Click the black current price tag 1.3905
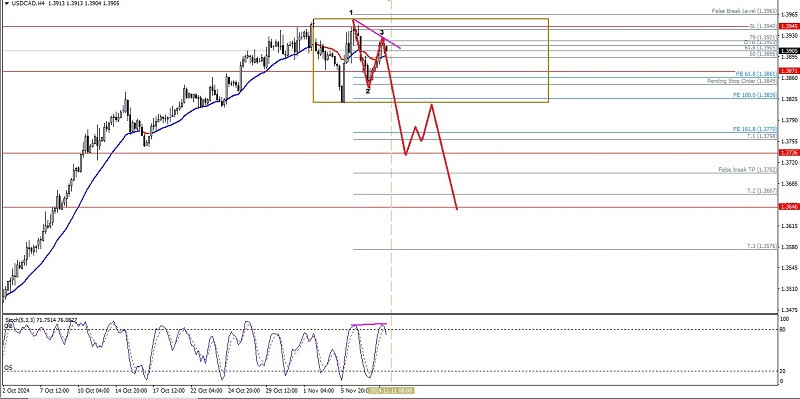The image size is (800, 399). (788, 51)
